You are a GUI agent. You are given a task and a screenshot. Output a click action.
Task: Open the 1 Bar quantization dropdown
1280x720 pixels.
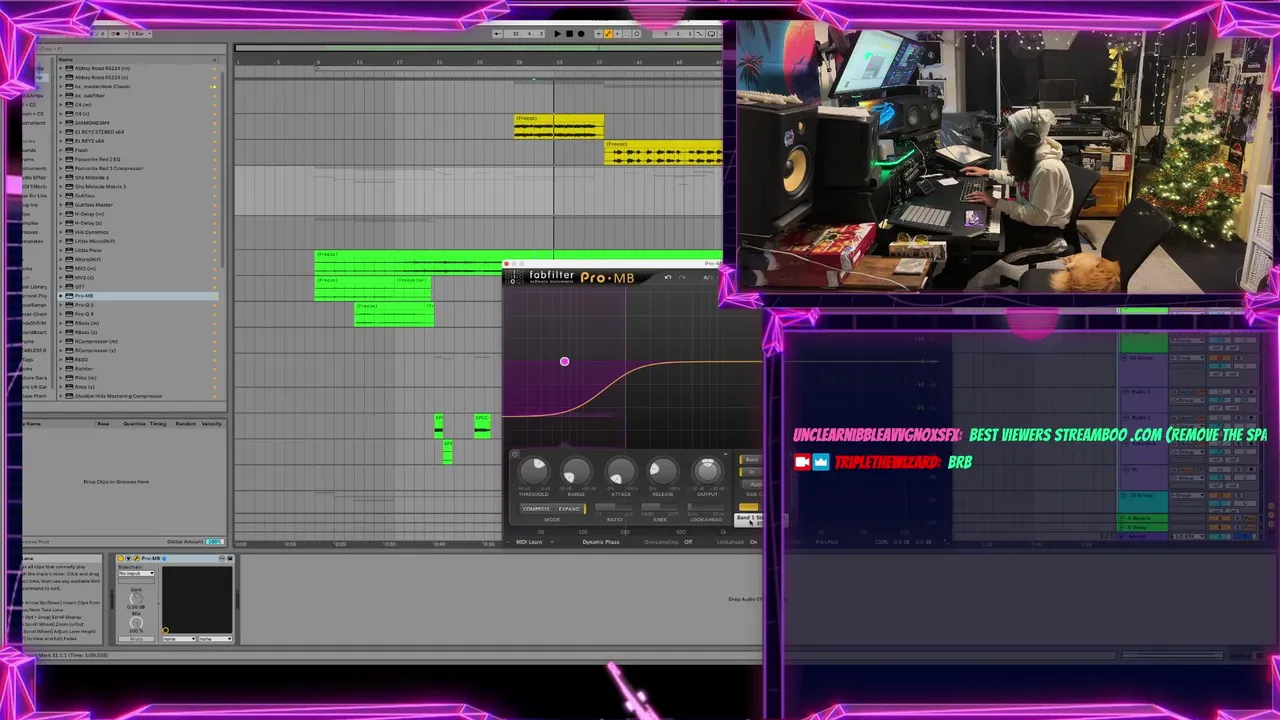pyautogui.click(x=140, y=34)
